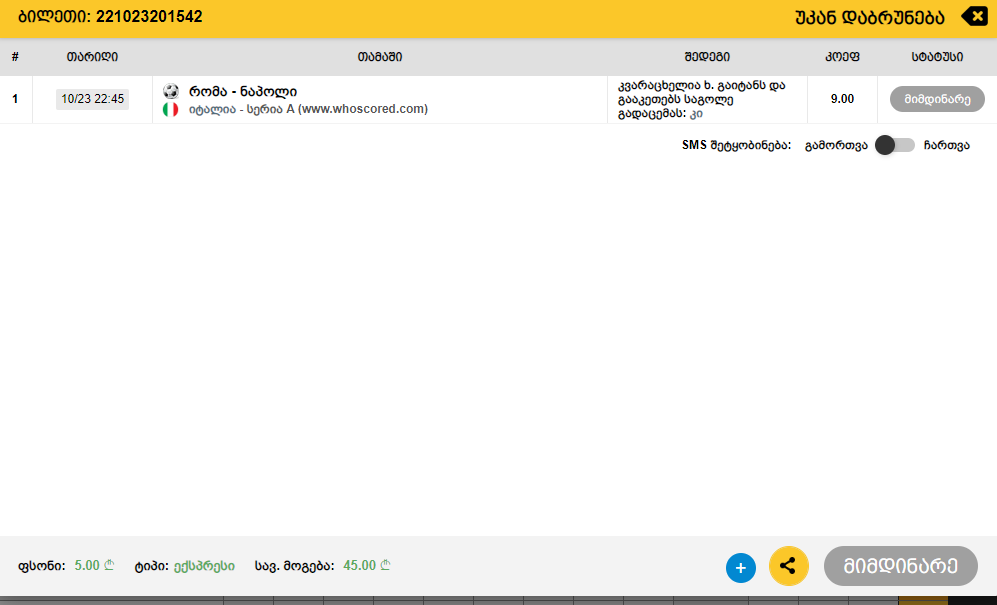The image size is (997, 605).
Task: Click the ticket number 221023201542
Action: click(x=149, y=17)
